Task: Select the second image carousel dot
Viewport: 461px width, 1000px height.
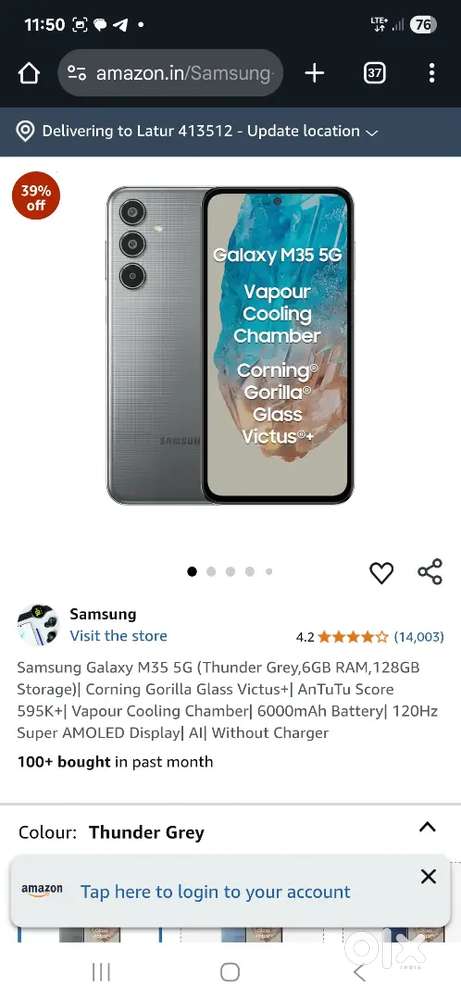Action: pyautogui.click(x=211, y=571)
